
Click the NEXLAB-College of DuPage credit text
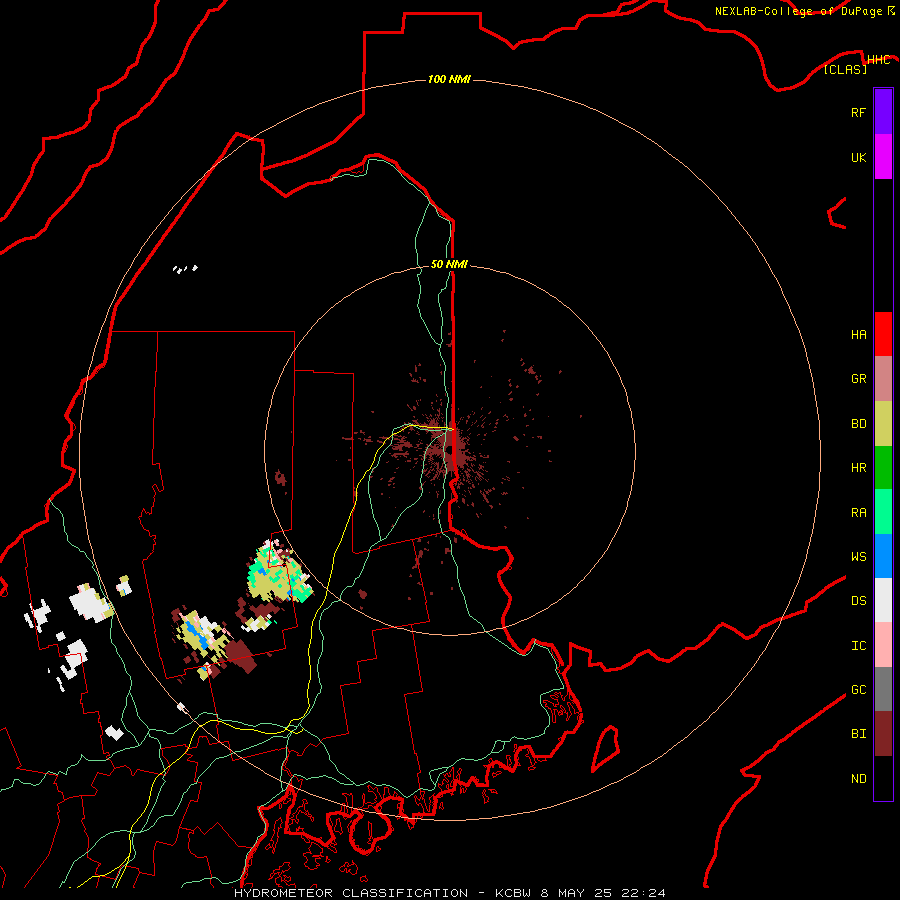coord(799,11)
